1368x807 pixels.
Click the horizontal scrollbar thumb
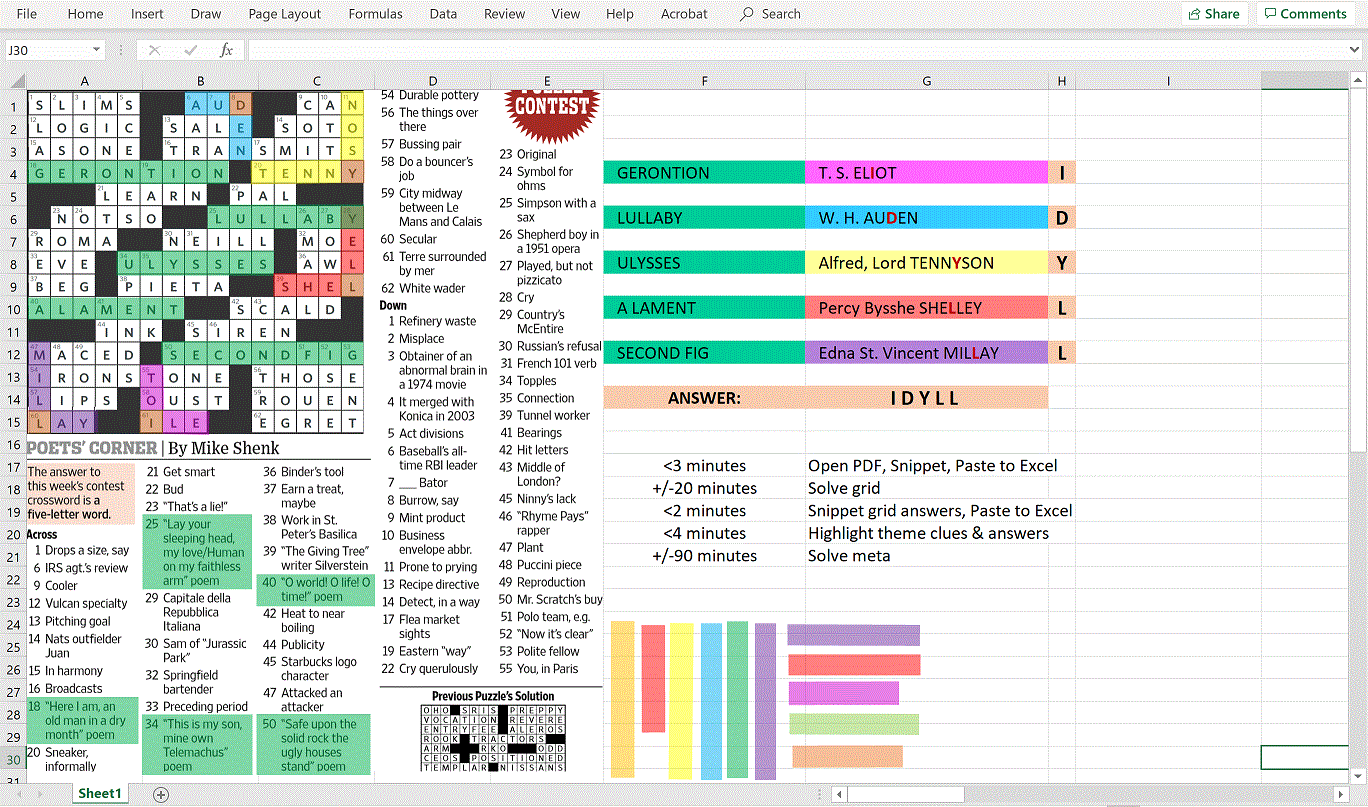coord(906,795)
